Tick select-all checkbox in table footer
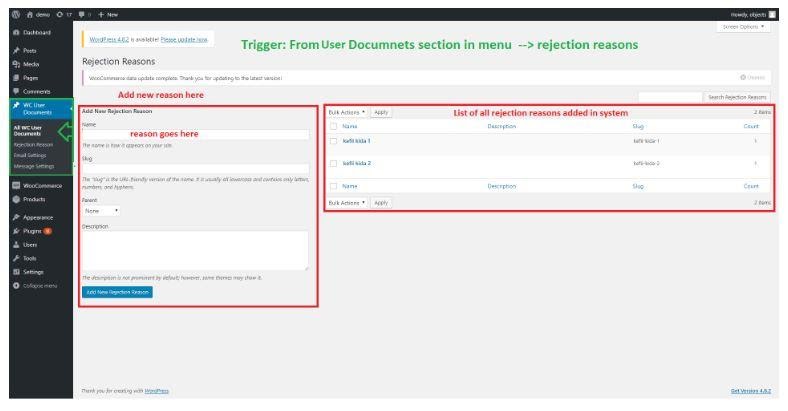 tap(333, 186)
